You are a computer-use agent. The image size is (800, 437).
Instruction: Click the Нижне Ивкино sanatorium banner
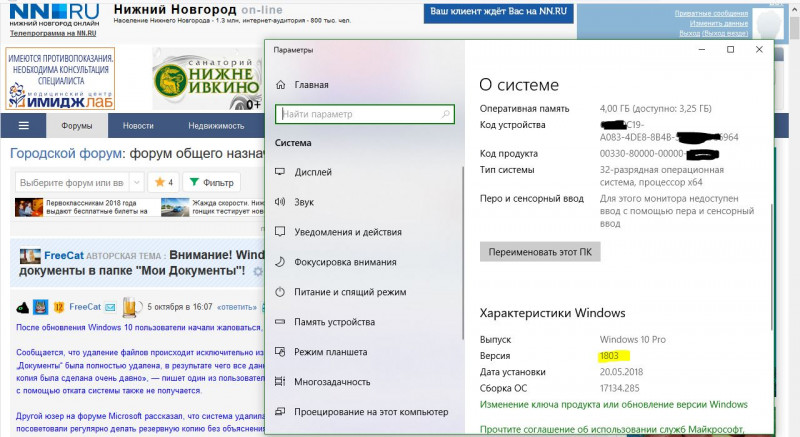[207, 79]
